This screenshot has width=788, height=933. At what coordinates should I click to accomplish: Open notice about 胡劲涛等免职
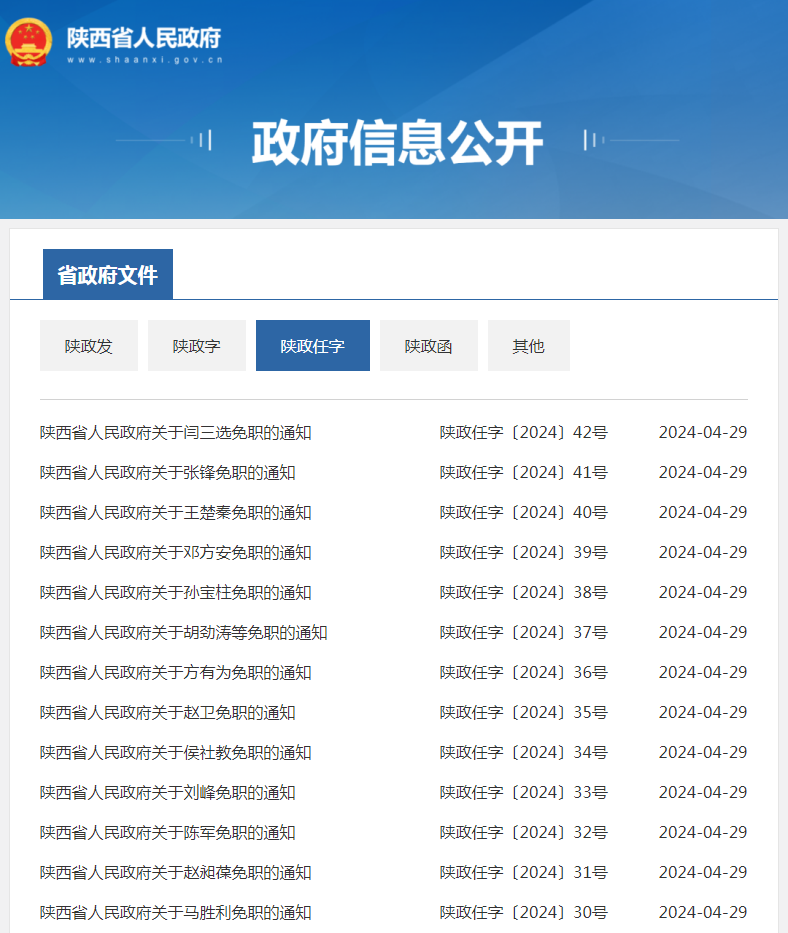[184, 633]
